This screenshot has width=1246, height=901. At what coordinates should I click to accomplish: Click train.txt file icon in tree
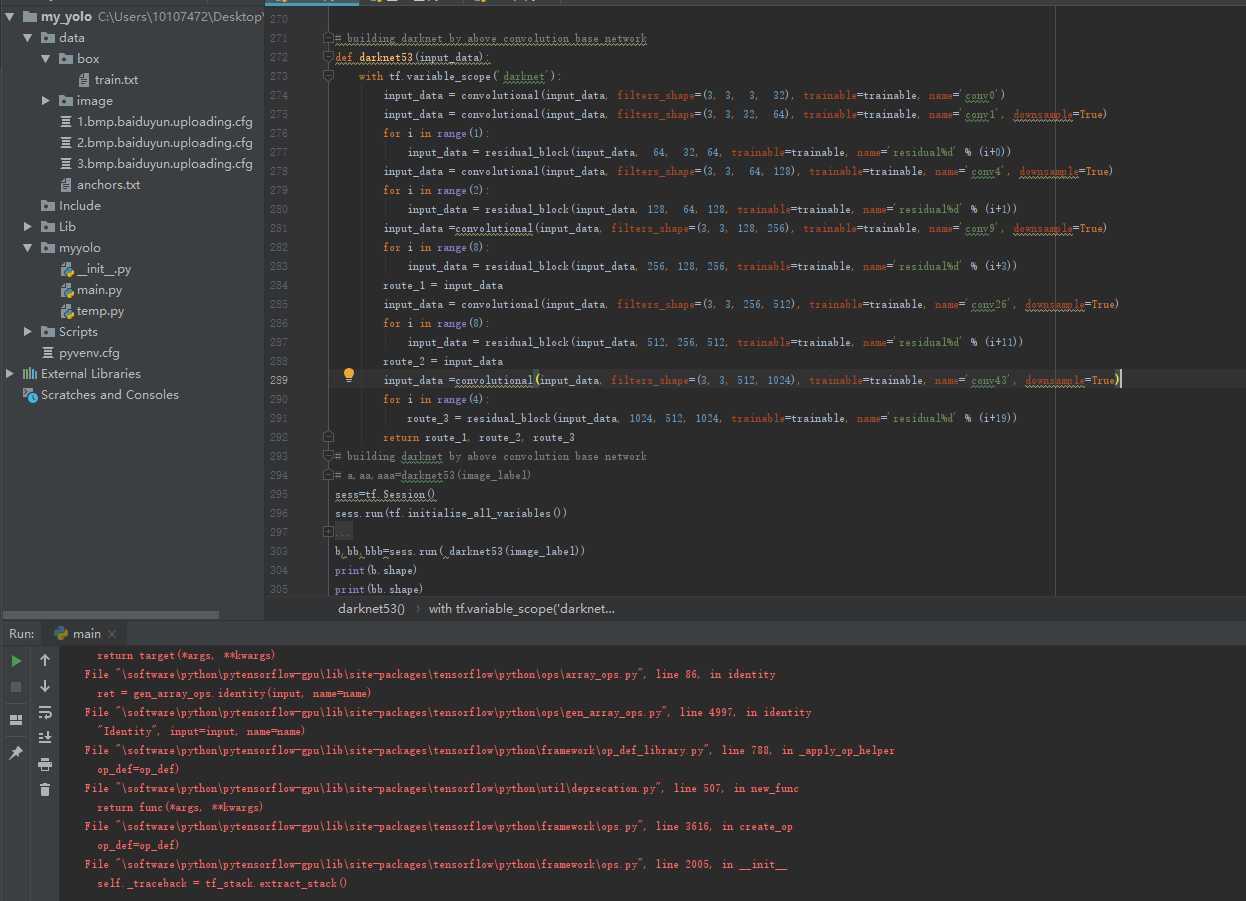click(x=84, y=80)
